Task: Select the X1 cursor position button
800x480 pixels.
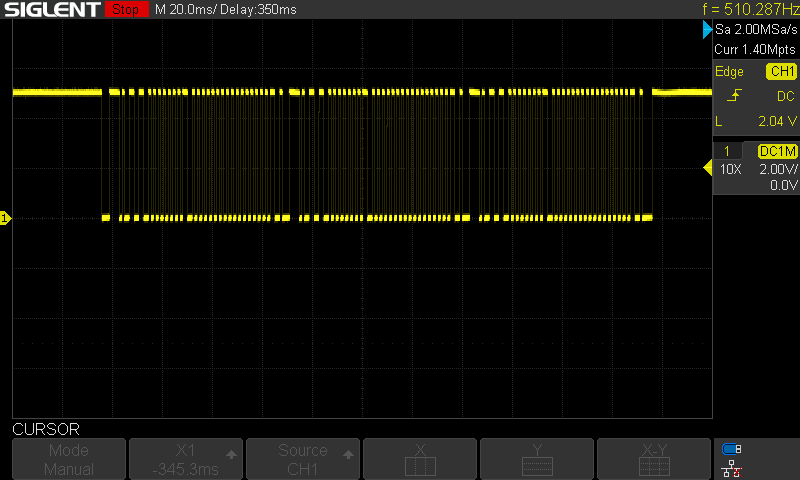Action: (x=186, y=459)
